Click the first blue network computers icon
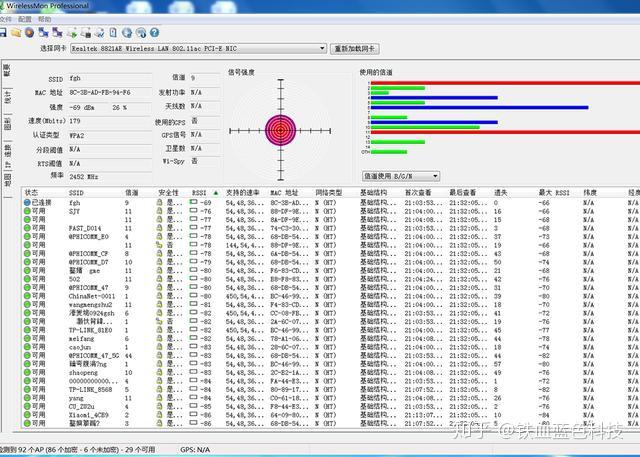 pos(43,33)
